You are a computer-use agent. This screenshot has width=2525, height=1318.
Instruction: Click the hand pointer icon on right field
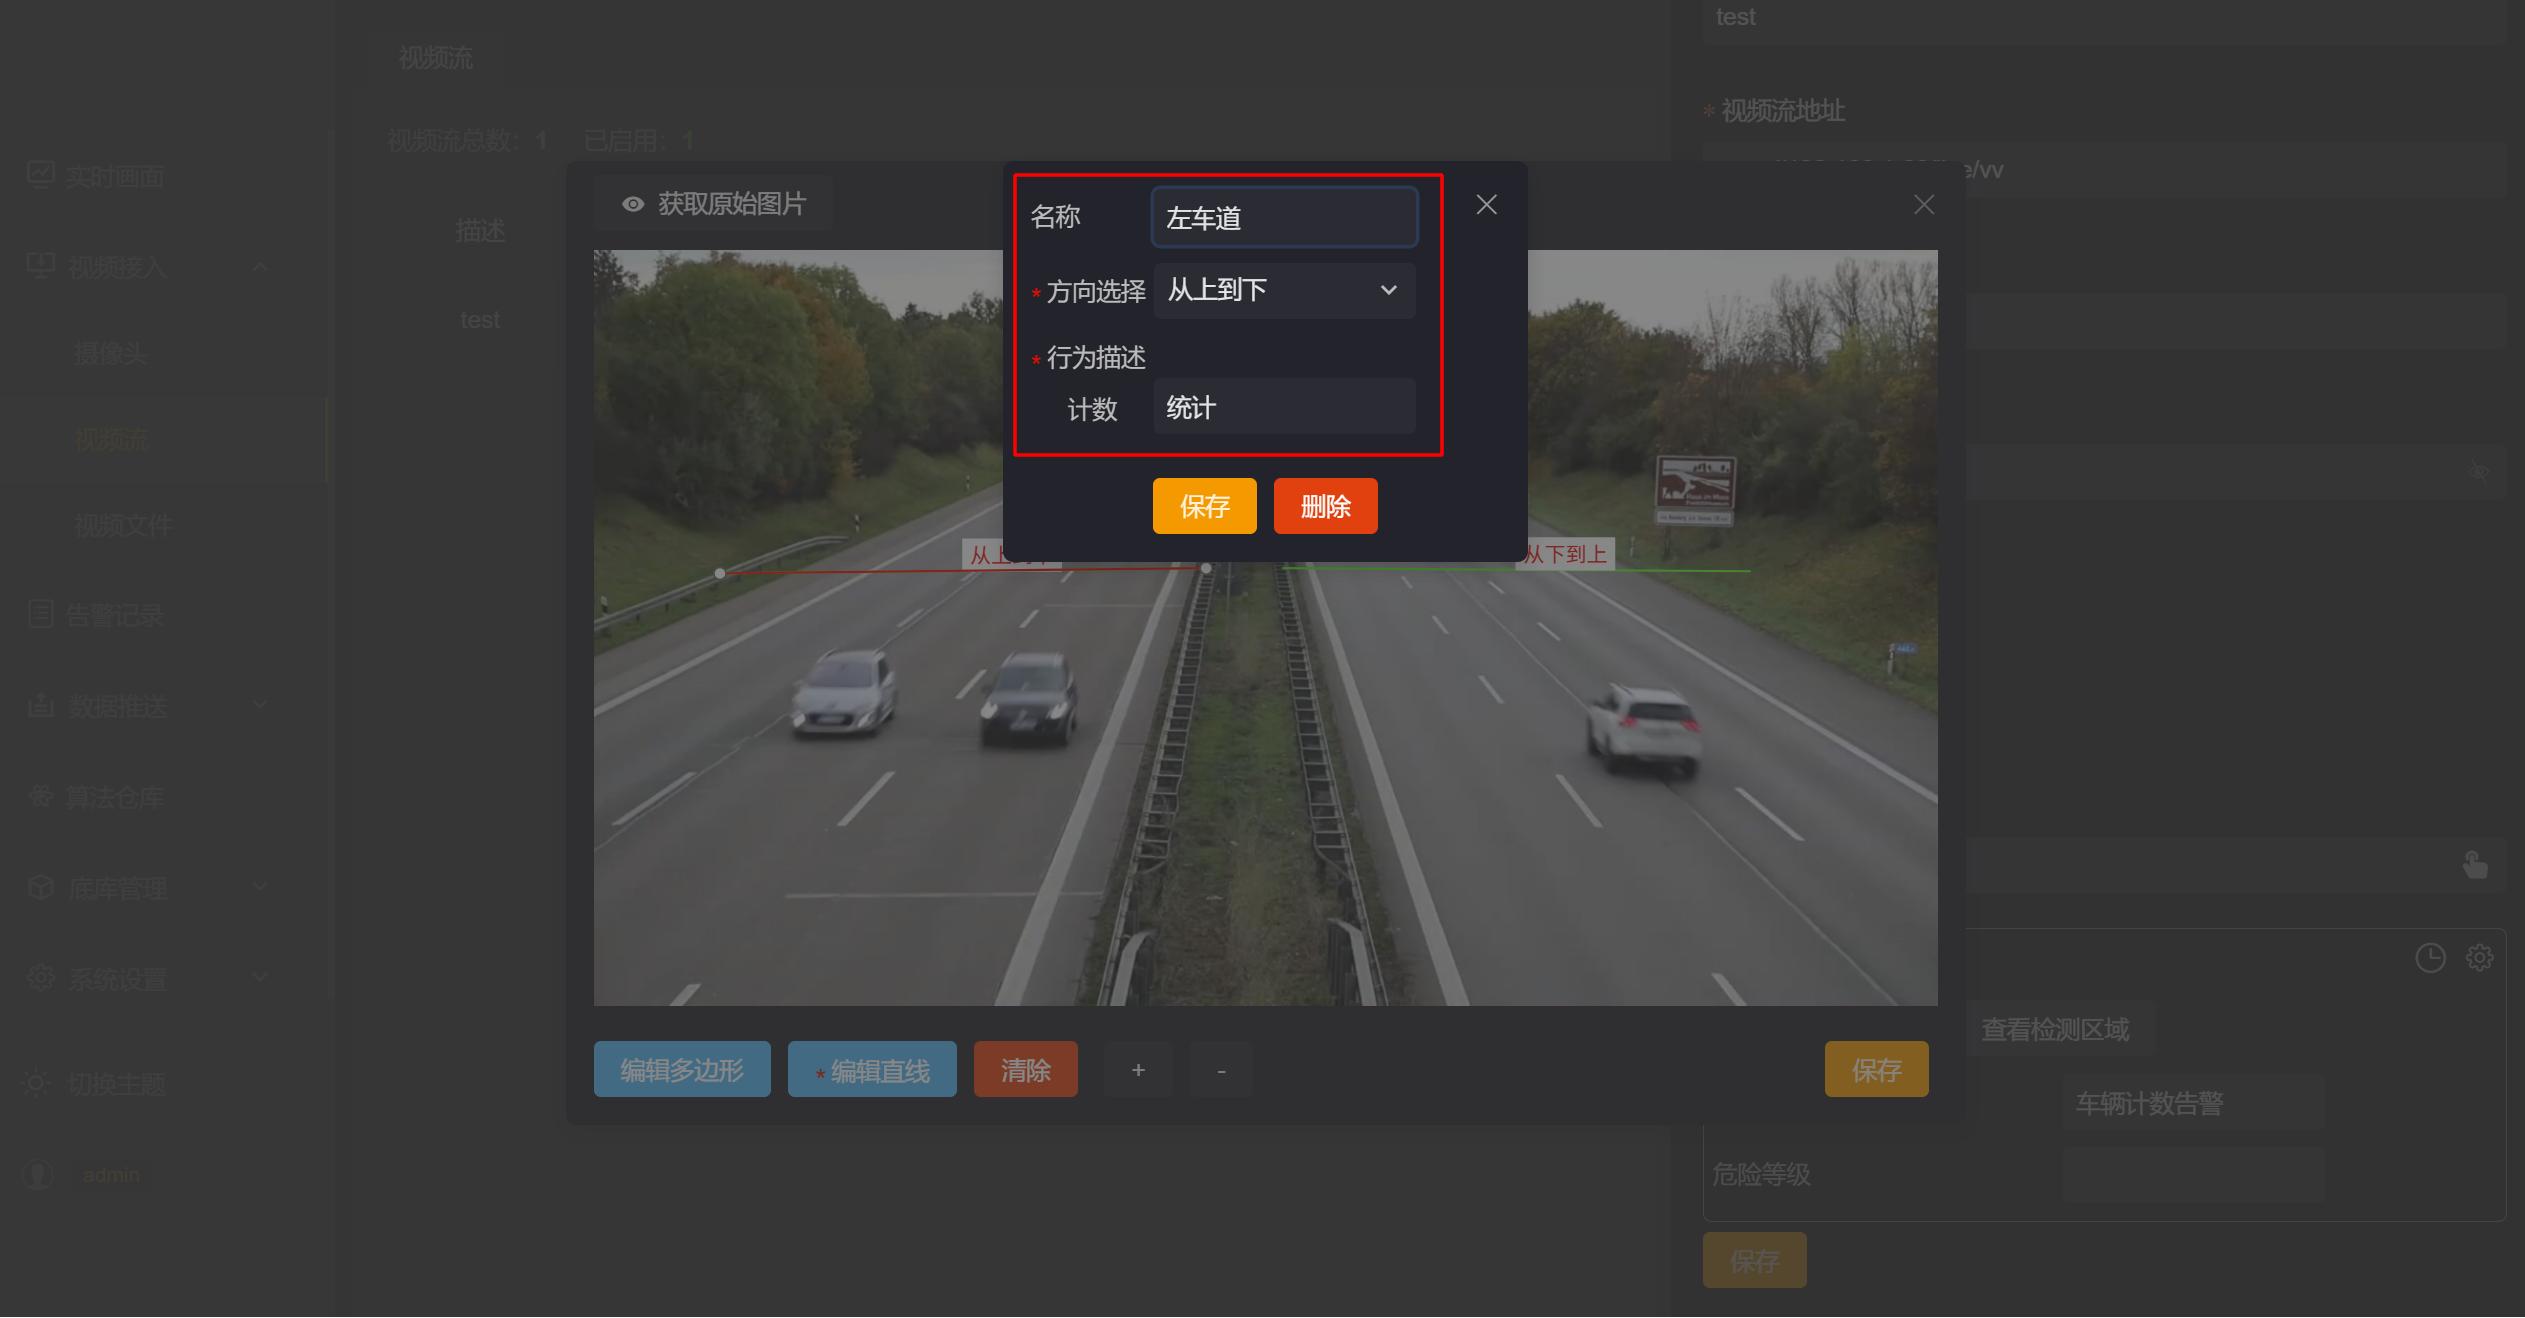click(2475, 865)
